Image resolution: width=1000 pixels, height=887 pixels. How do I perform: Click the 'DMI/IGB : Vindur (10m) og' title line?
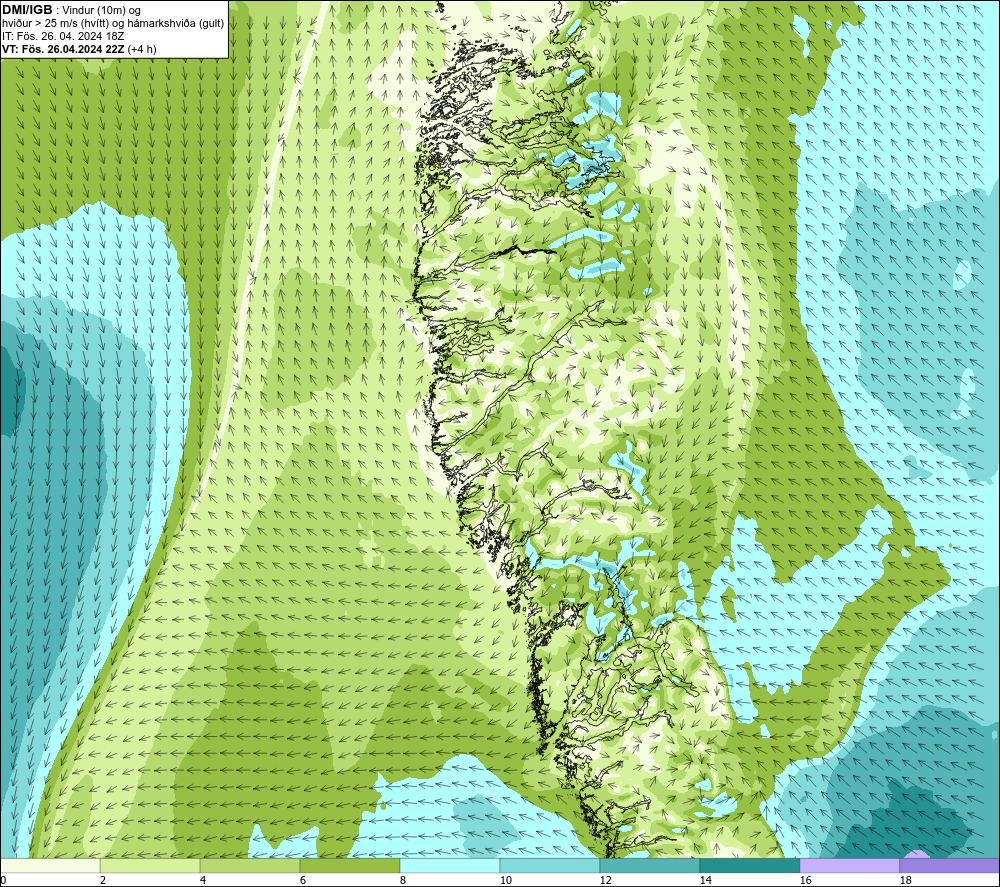tap(71, 10)
